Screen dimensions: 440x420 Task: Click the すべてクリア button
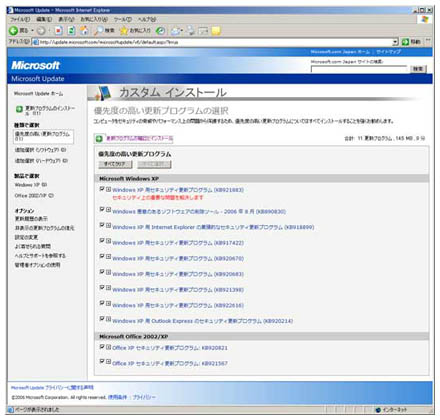click(x=115, y=164)
